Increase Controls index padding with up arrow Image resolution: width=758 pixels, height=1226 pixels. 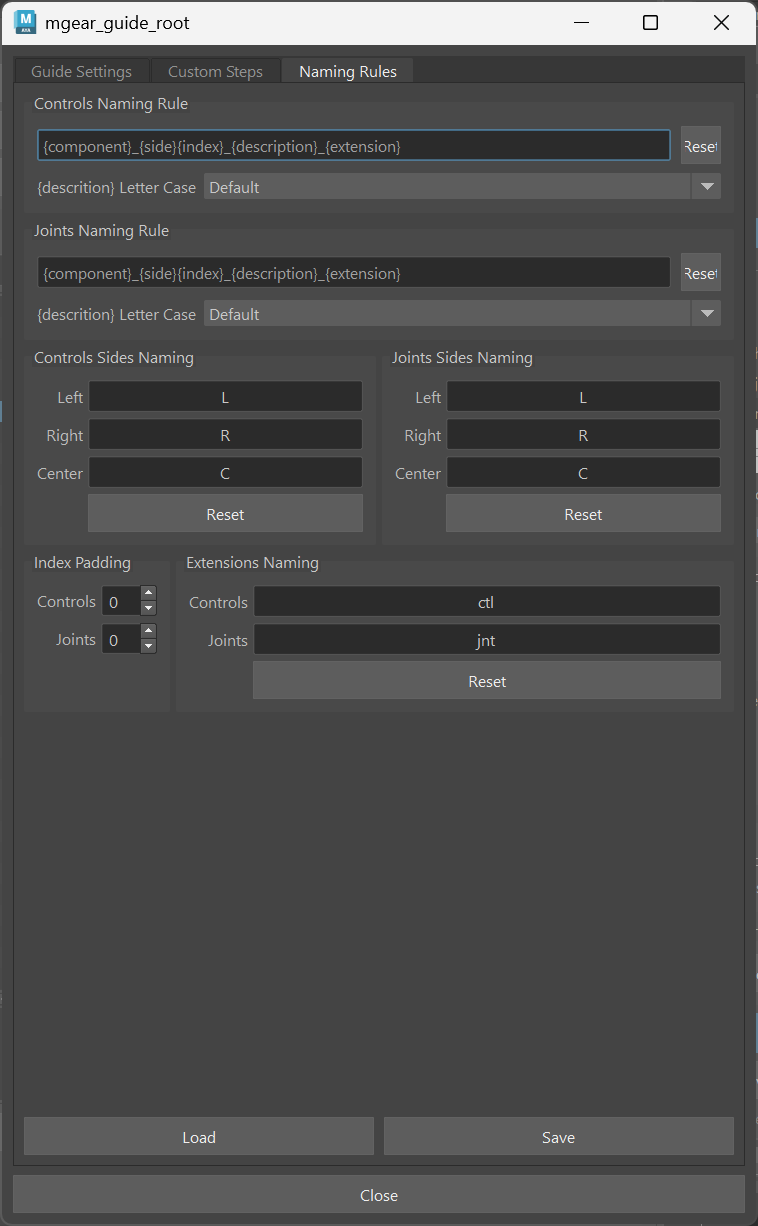[x=148, y=594]
